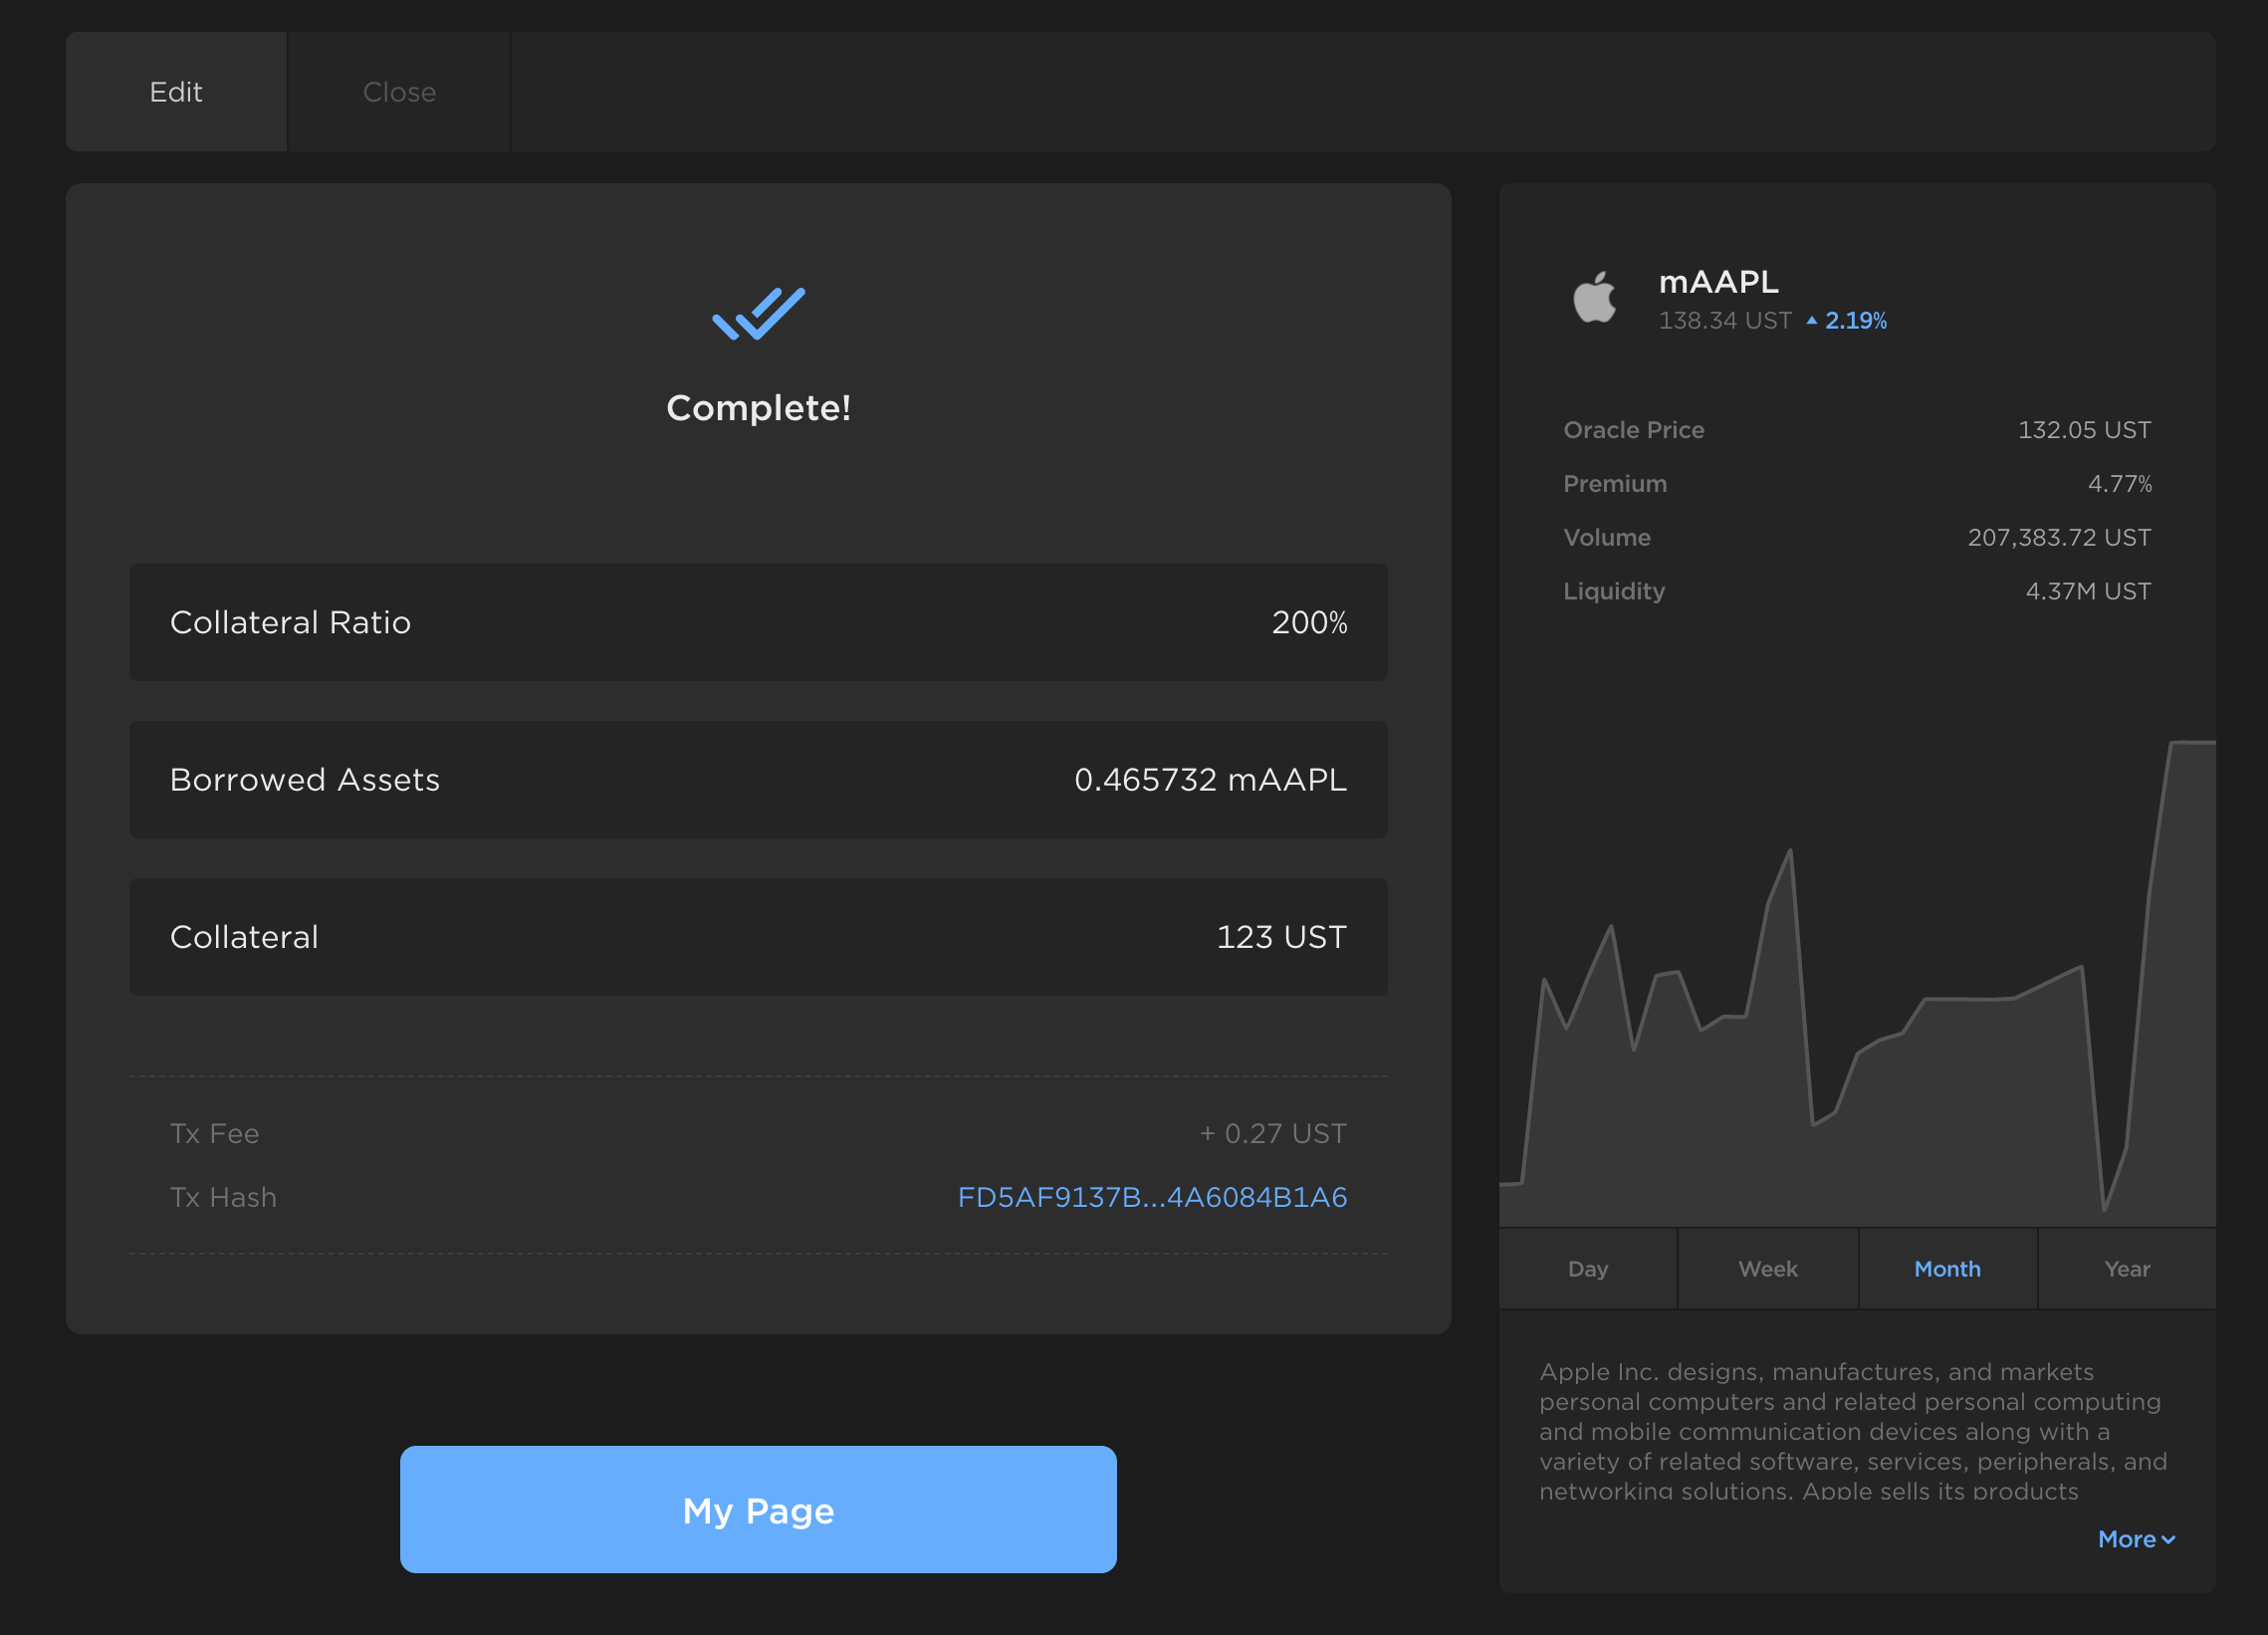
Task: Click the Collateral 123 UST row
Action: [x=758, y=937]
